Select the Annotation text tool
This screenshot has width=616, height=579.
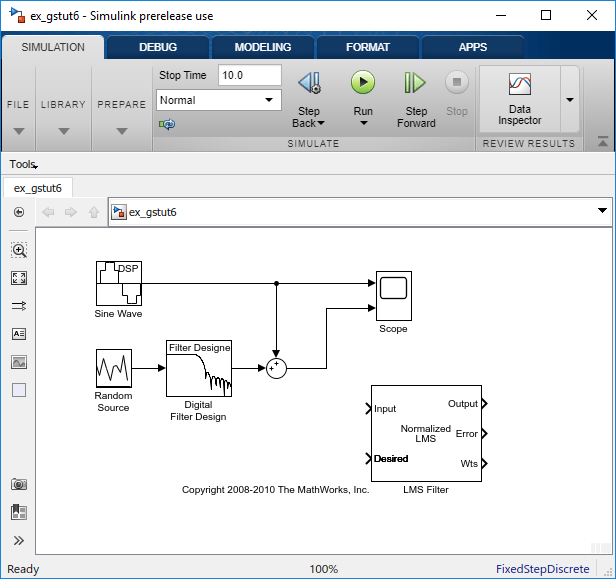(x=19, y=334)
